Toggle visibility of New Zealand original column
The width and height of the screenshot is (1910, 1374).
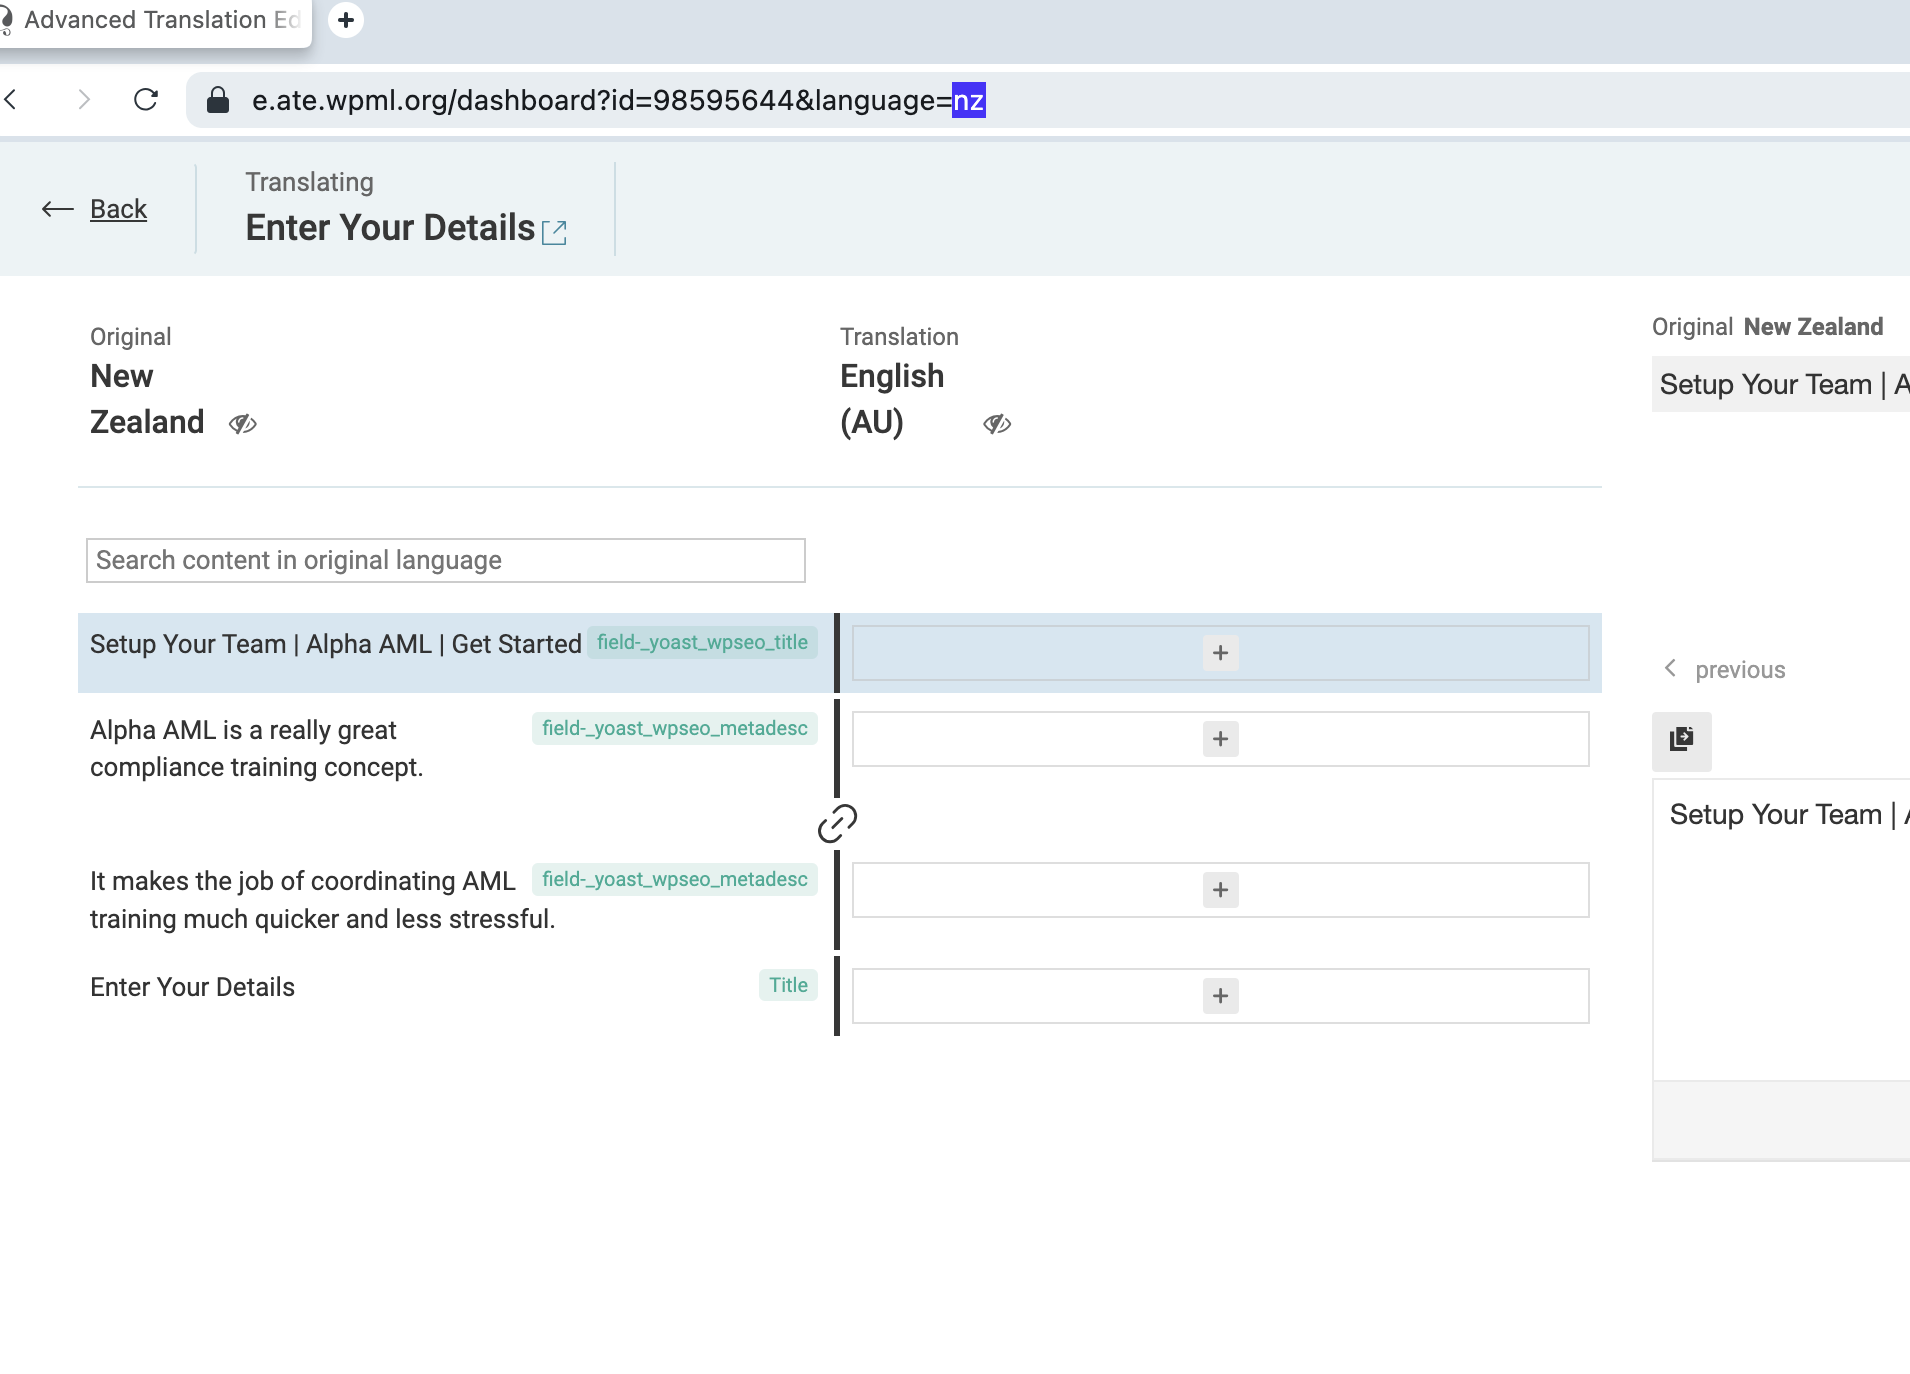click(243, 424)
